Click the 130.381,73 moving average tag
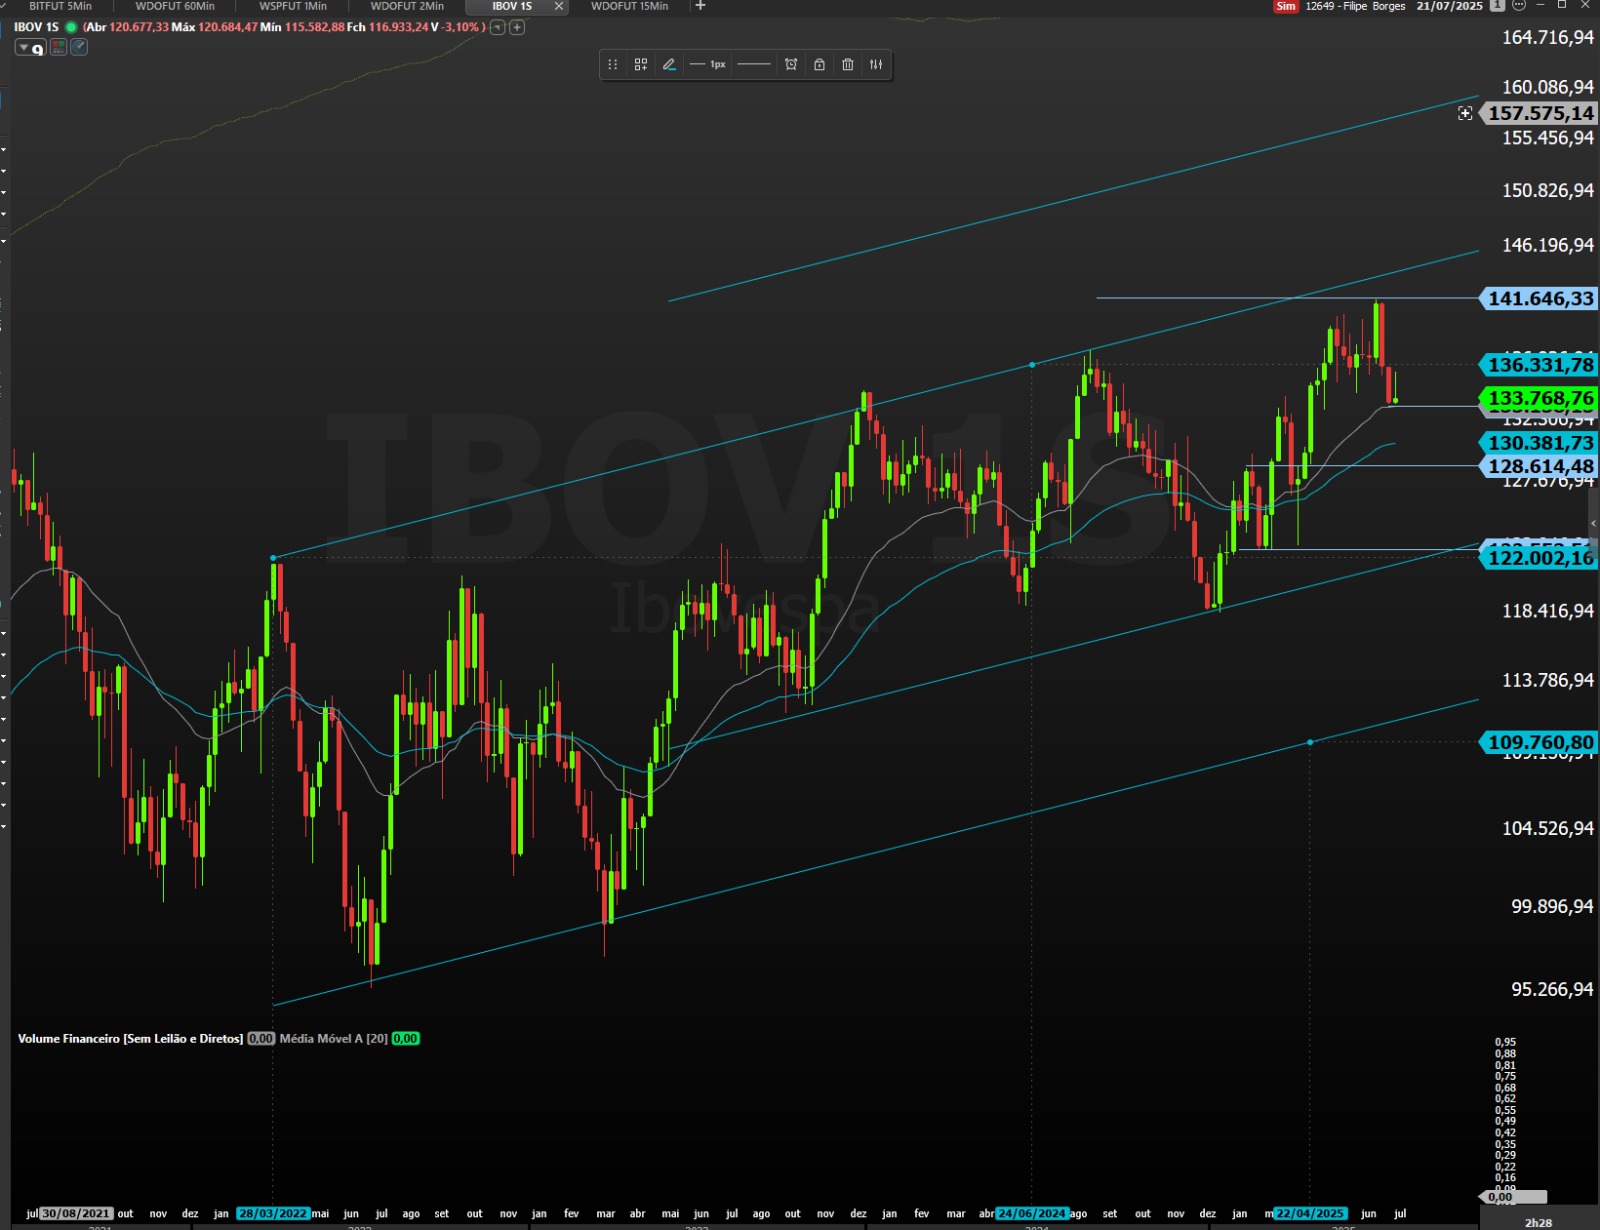This screenshot has height=1230, width=1600. pyautogui.click(x=1540, y=443)
